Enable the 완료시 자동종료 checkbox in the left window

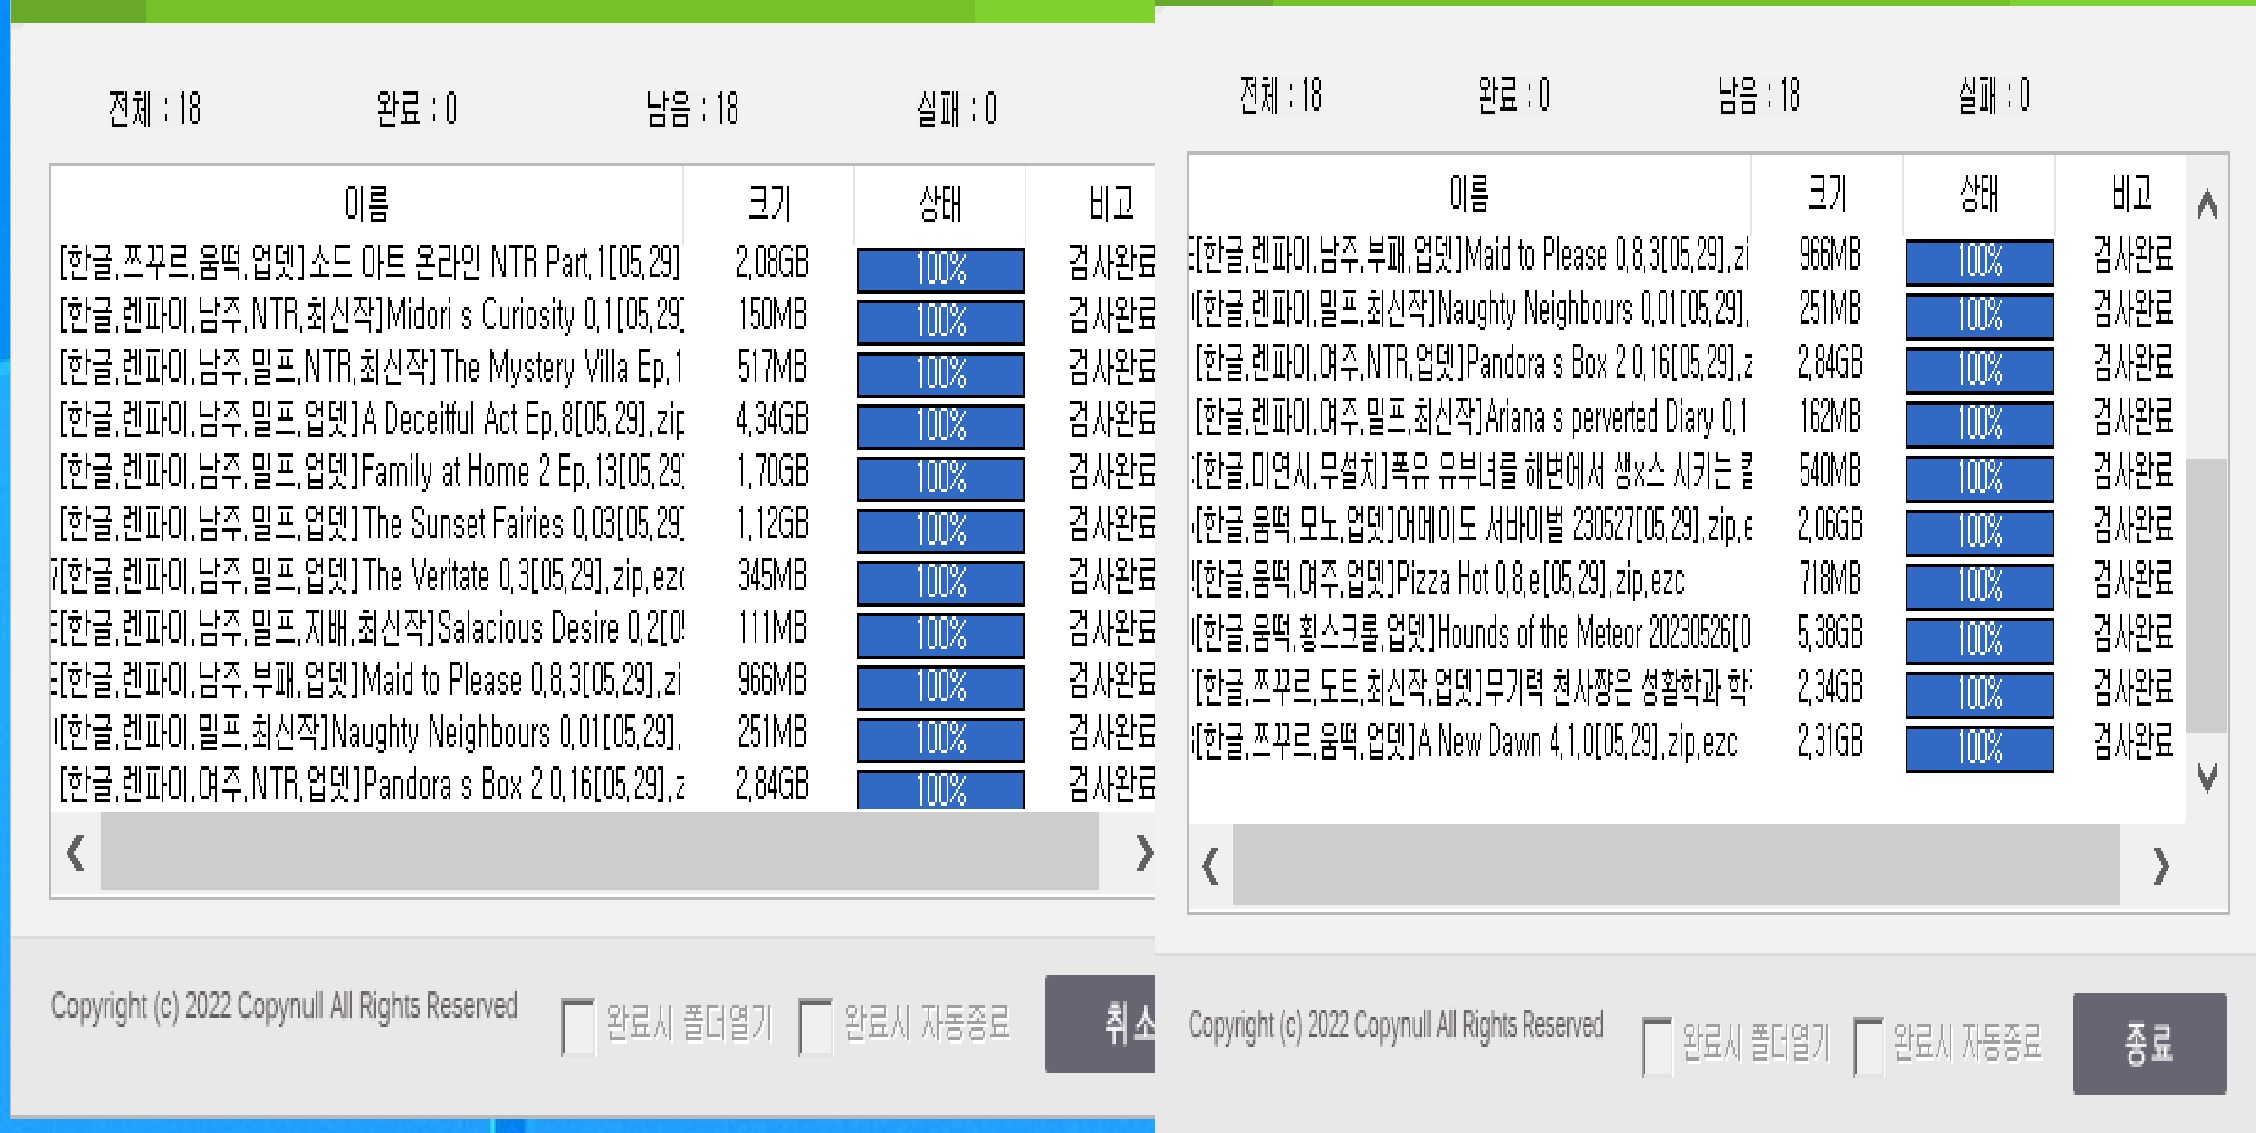[x=813, y=1023]
